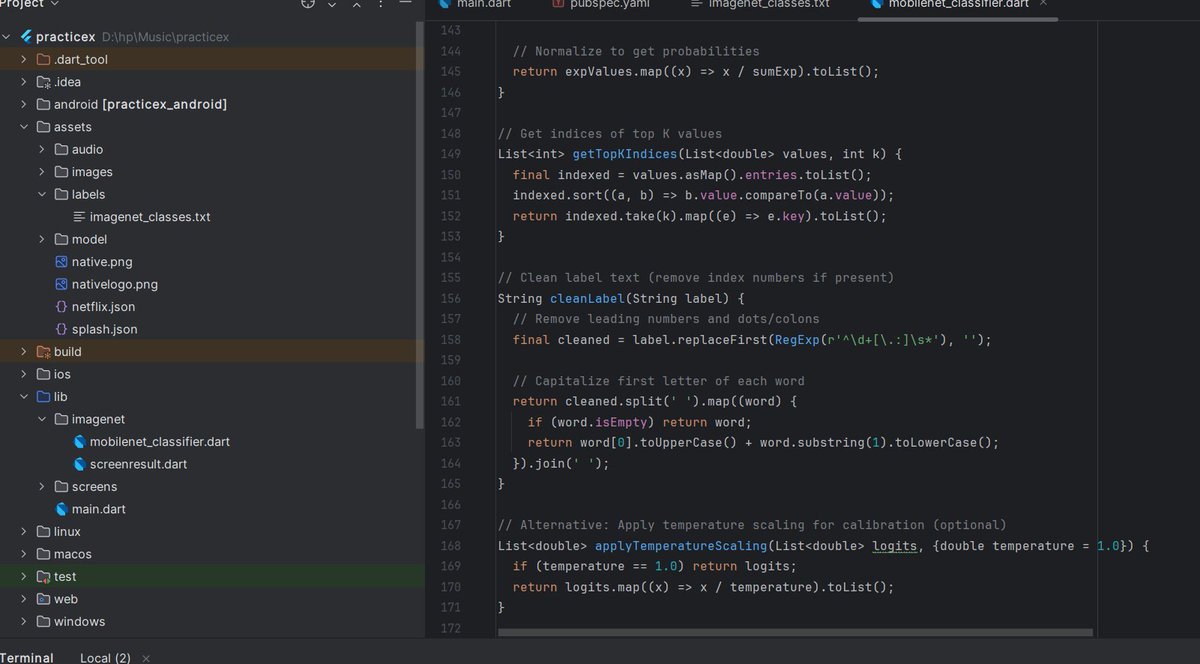Image resolution: width=1200 pixels, height=664 pixels.
Task: Select the model folder name in the tree
Action: point(89,239)
